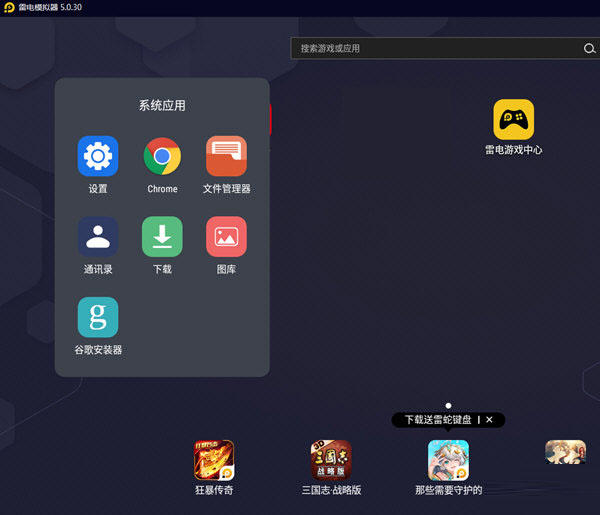Open the 下载 downloads app
The height and width of the screenshot is (515, 600).
point(162,237)
